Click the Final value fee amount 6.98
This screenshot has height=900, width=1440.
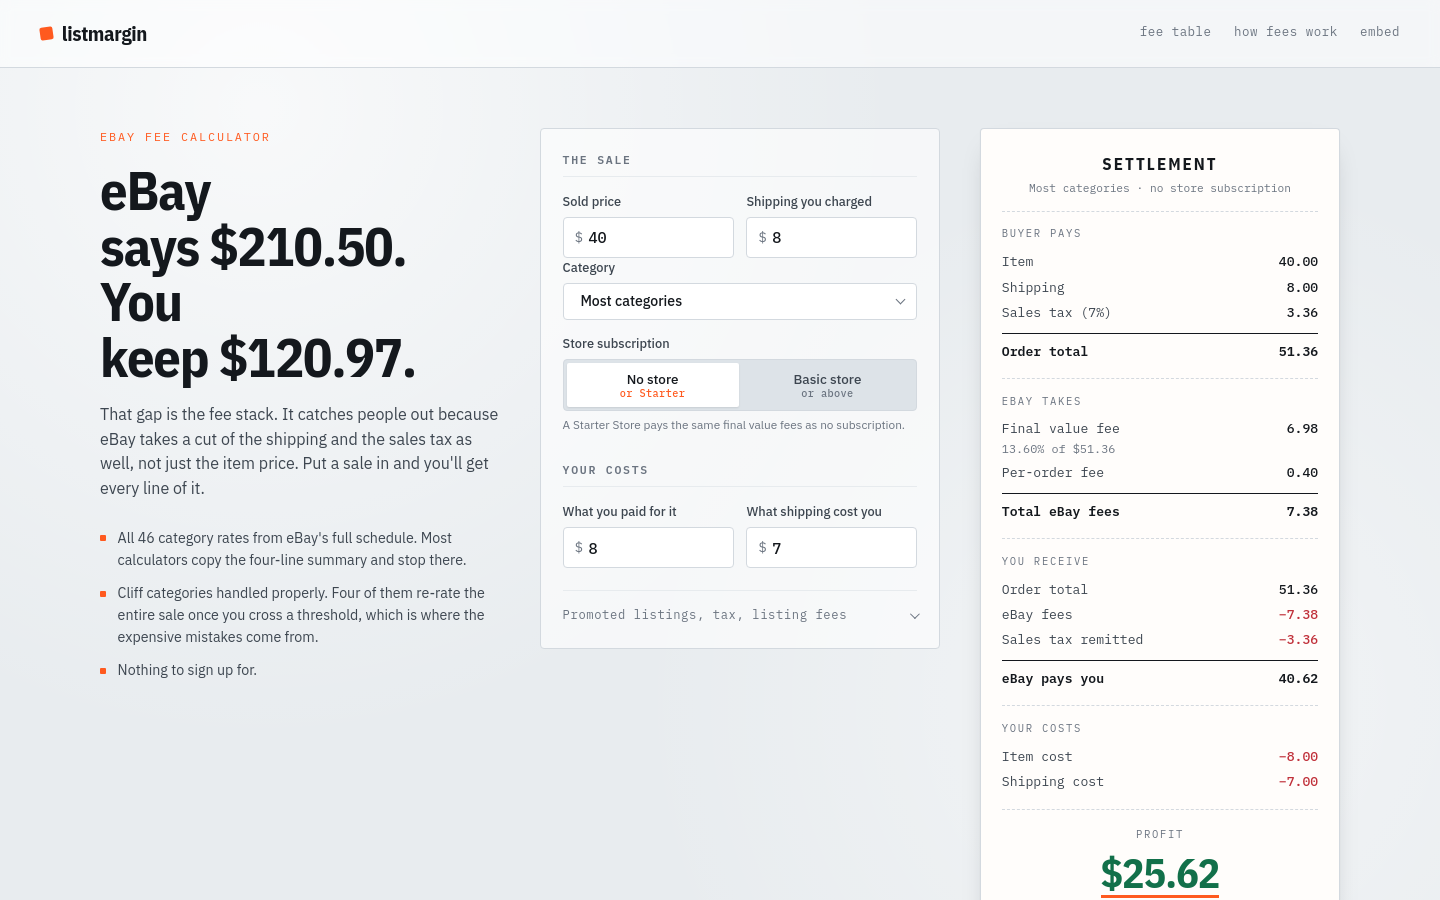(x=1302, y=428)
